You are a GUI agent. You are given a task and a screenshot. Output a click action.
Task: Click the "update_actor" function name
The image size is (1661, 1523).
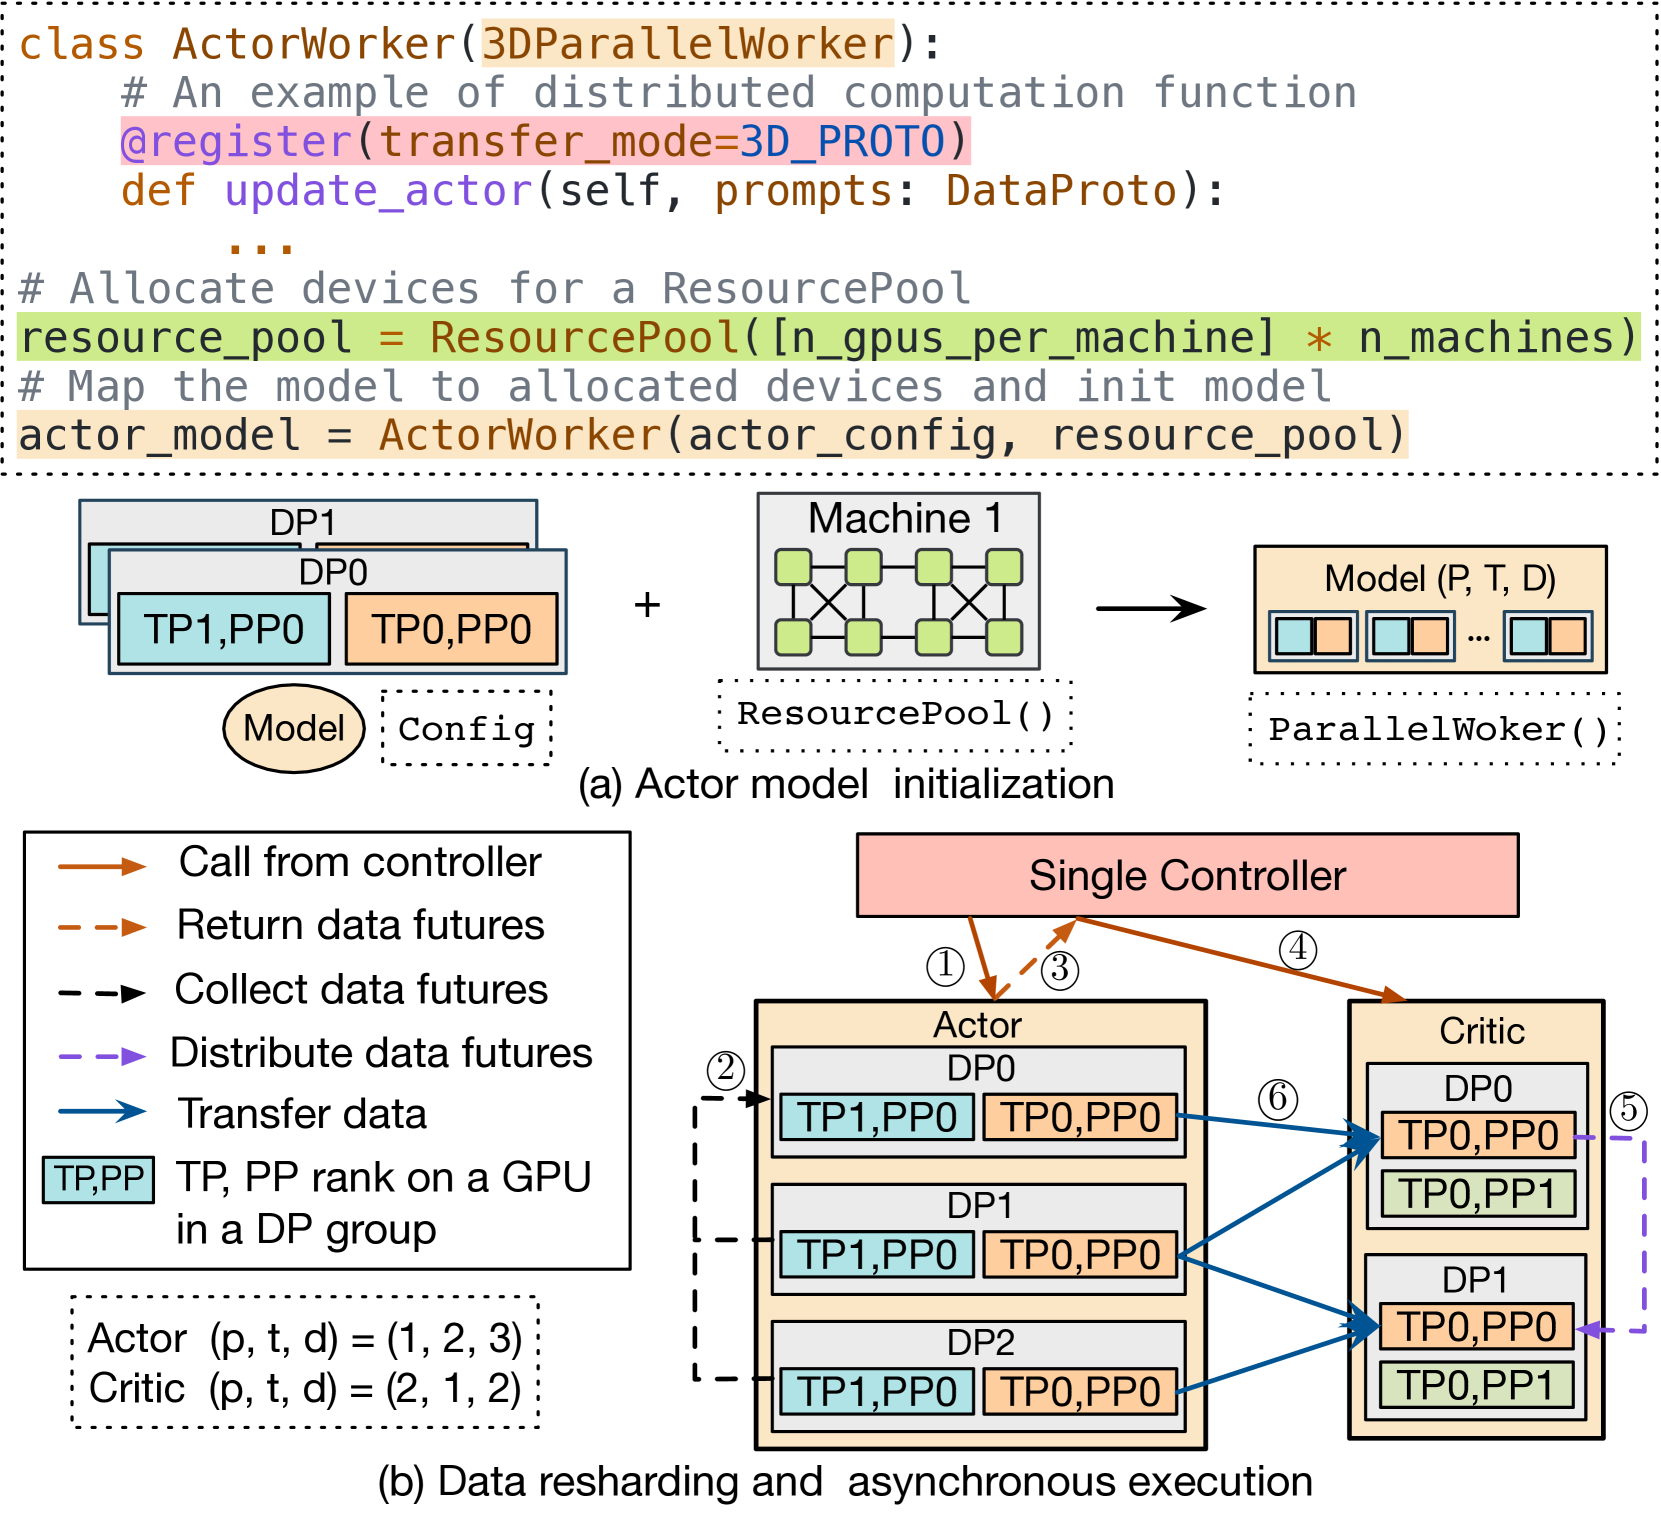tap(379, 190)
